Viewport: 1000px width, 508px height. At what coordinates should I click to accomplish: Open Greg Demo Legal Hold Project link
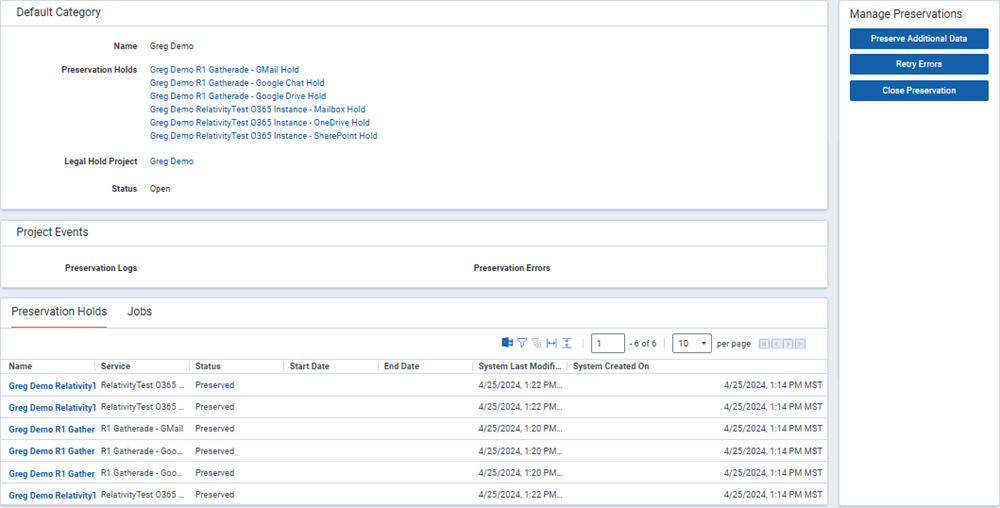tap(172, 161)
